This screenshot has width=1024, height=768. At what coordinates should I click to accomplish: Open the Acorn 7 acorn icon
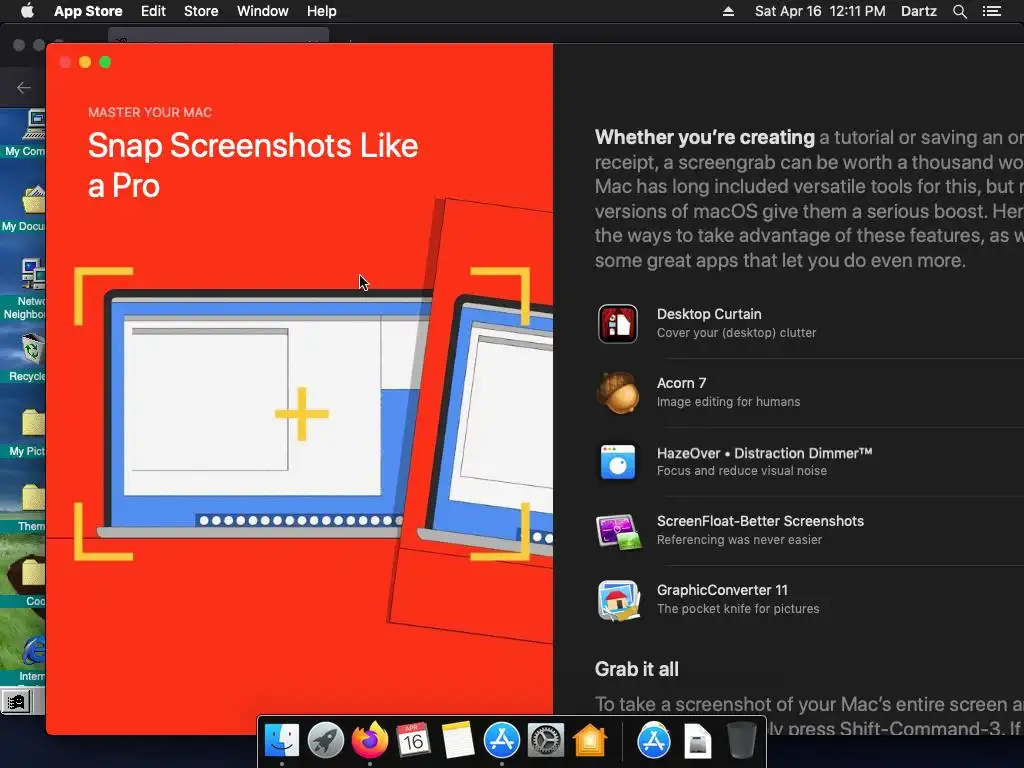(x=617, y=392)
